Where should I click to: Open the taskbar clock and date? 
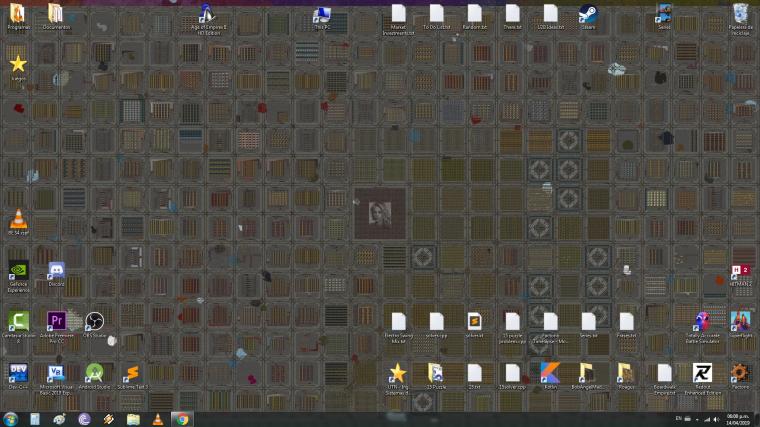point(738,419)
